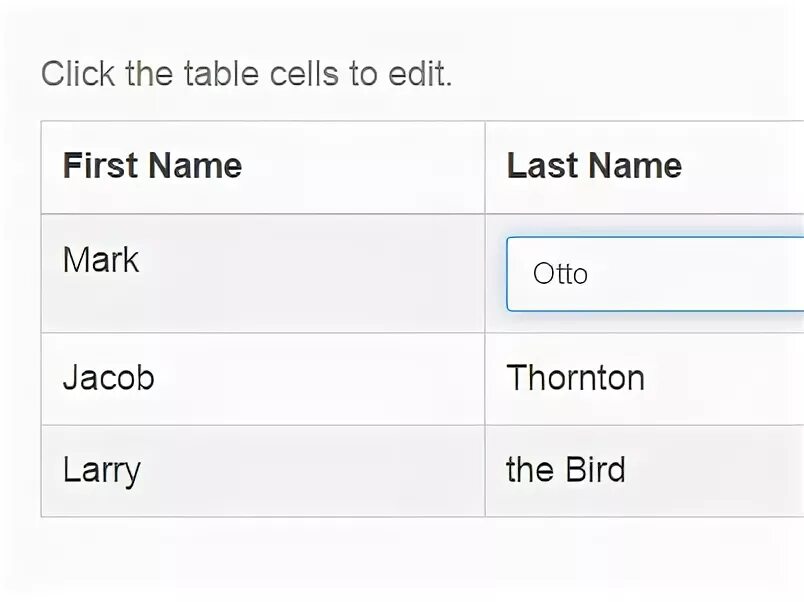Click the Jacob table cell
The width and height of the screenshot is (804, 602).
coord(109,378)
